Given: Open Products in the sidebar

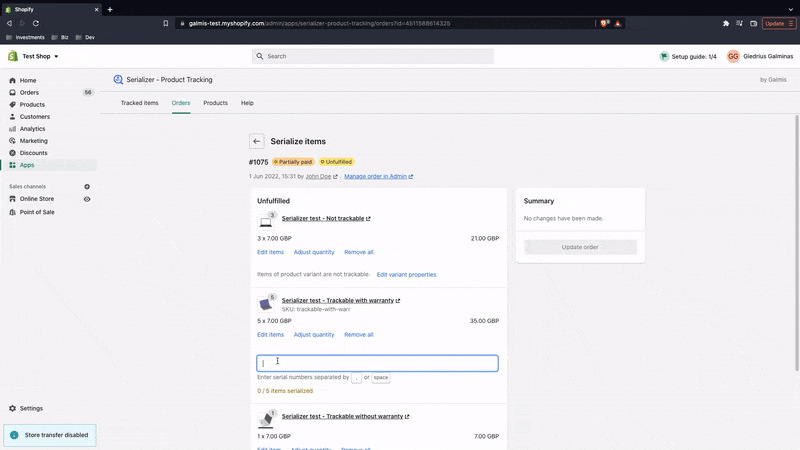Looking at the screenshot, I should coord(32,104).
